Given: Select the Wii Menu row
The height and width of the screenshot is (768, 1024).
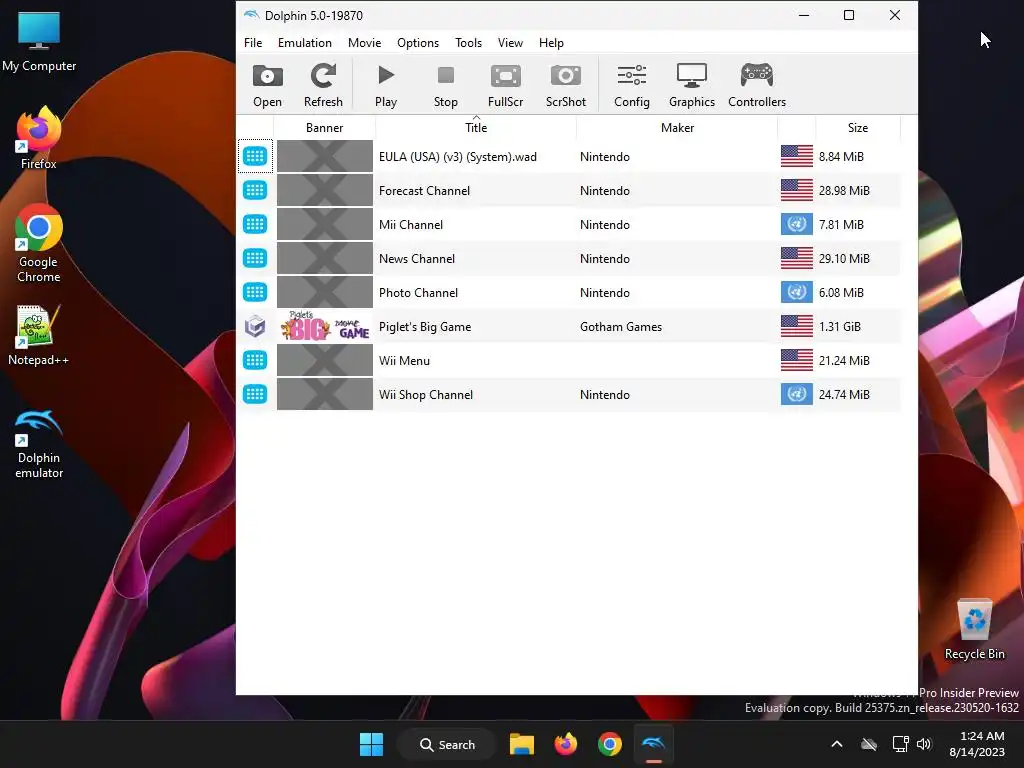Looking at the screenshot, I should (x=569, y=360).
